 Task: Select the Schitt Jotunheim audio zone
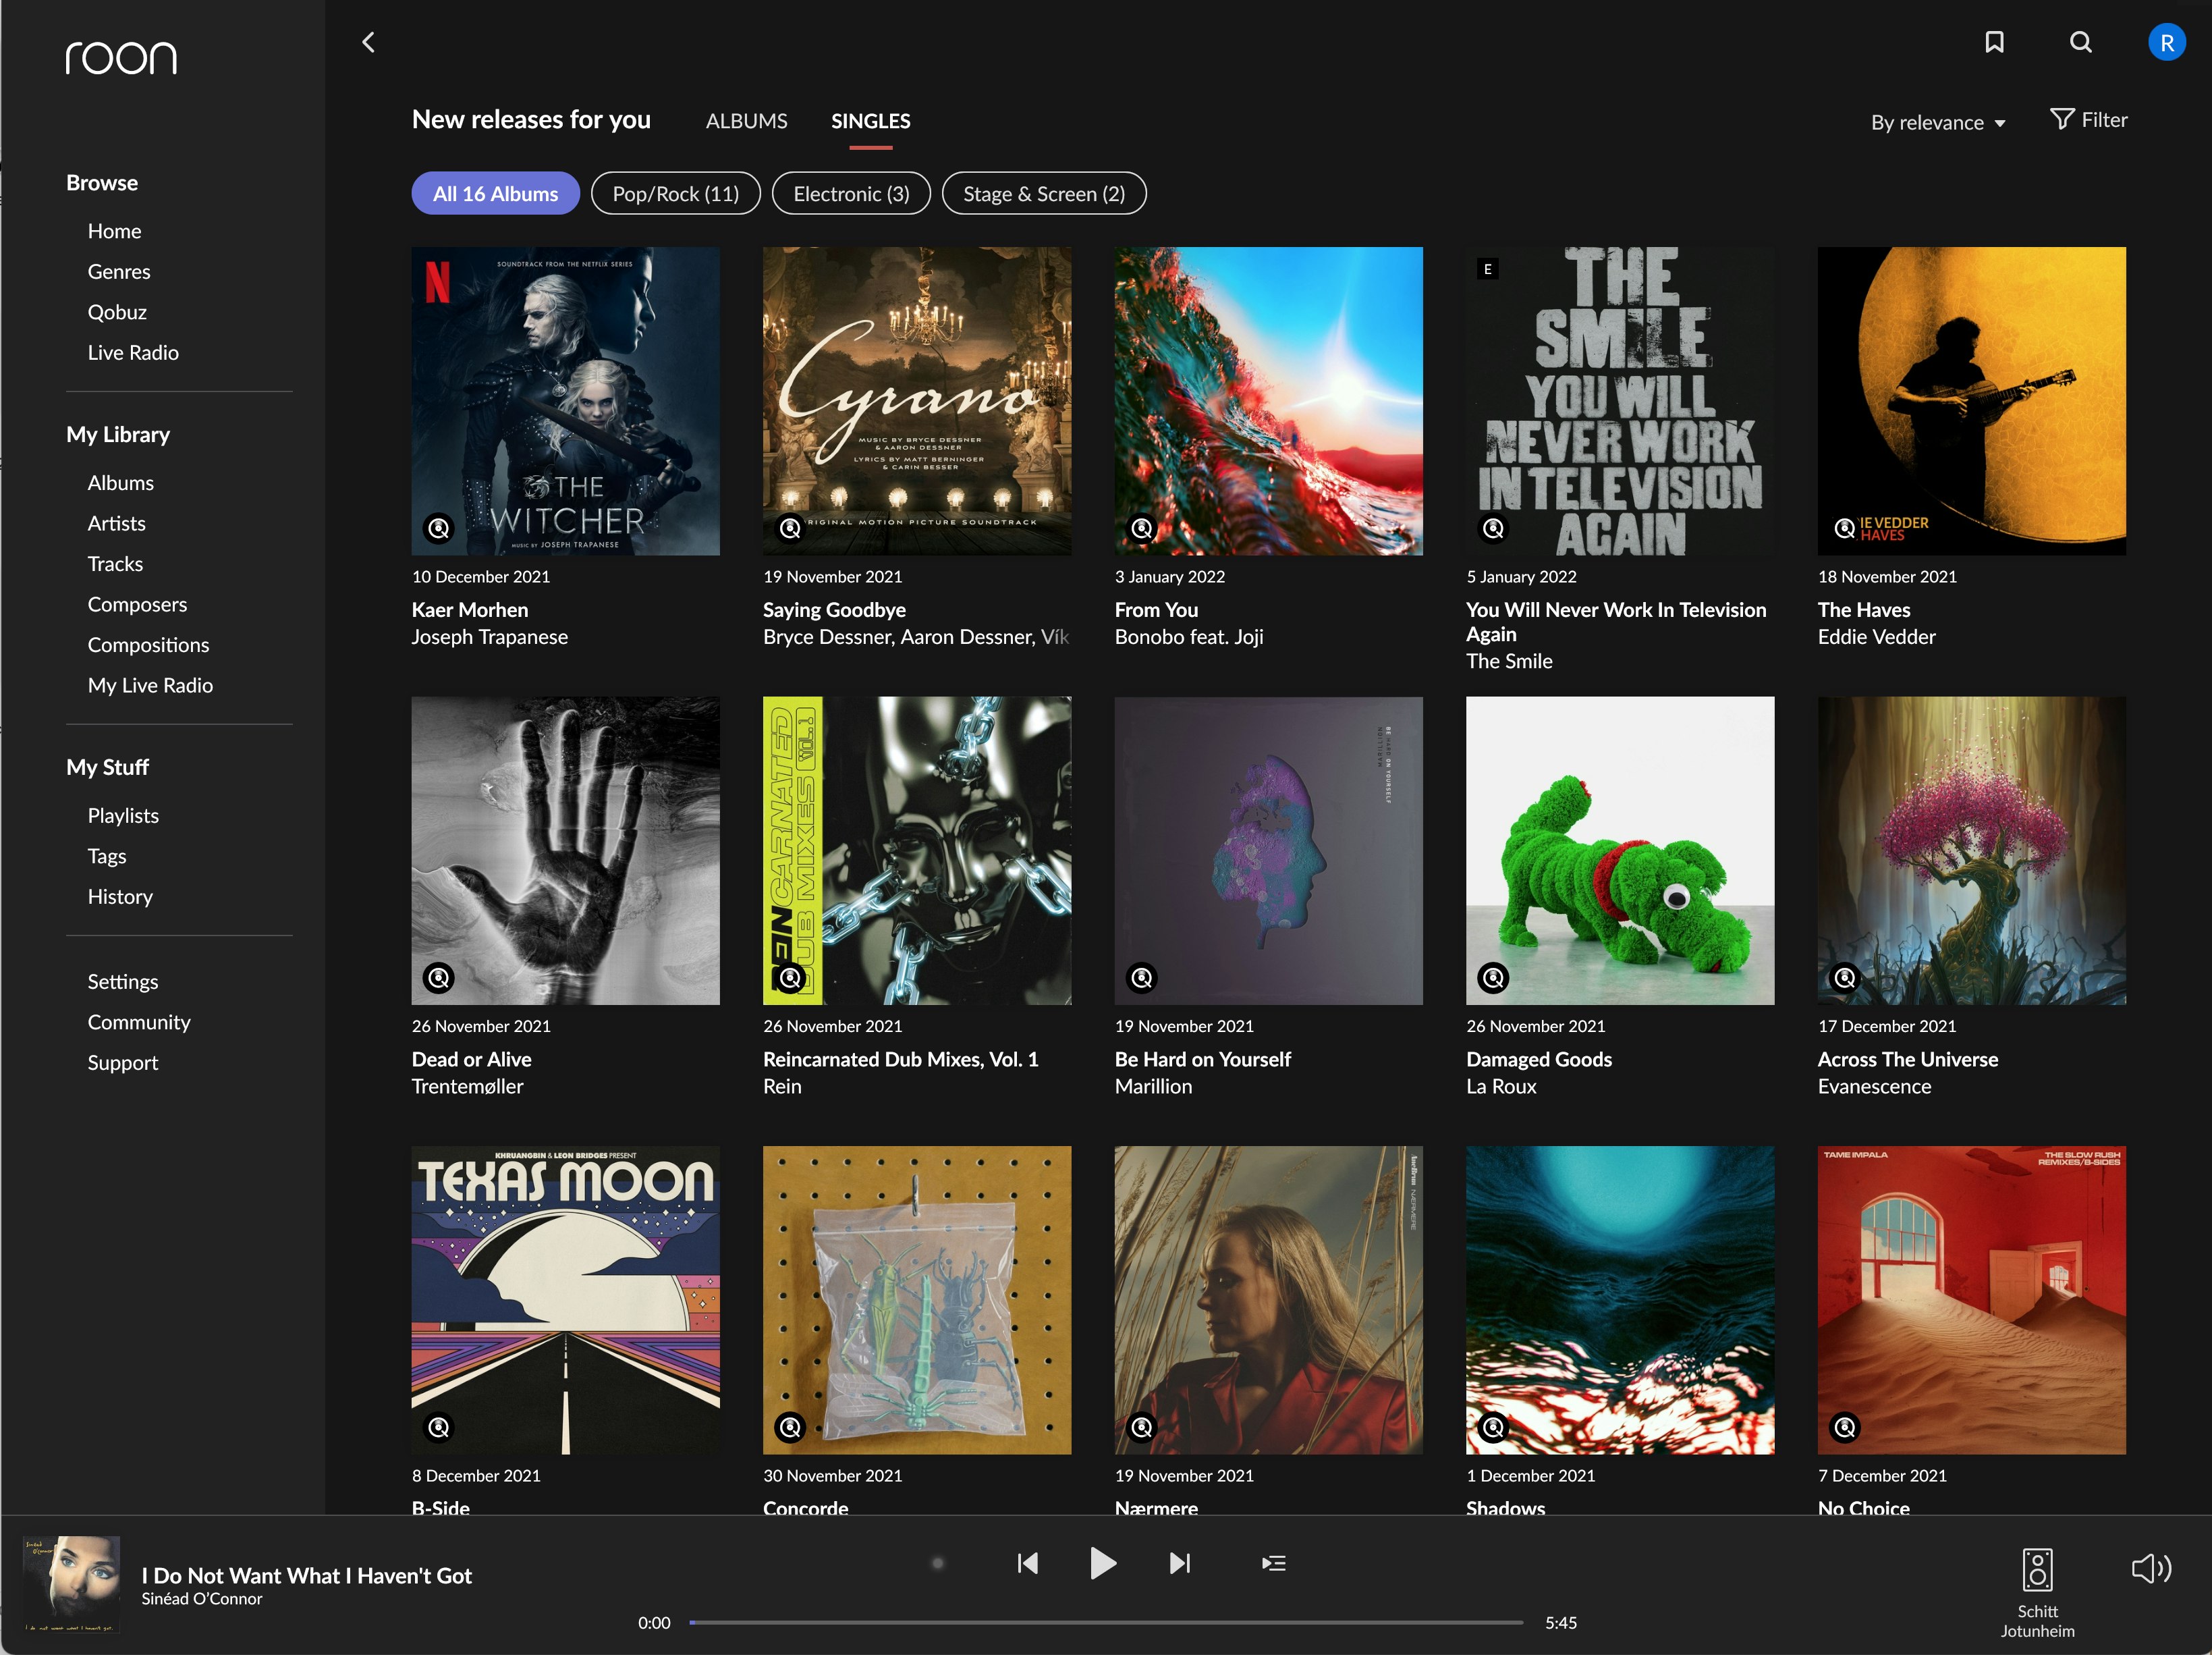[x=2037, y=1590]
